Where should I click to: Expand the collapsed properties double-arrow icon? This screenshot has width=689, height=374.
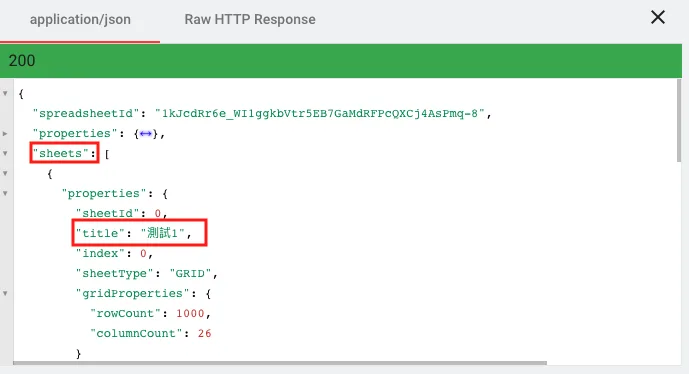point(146,134)
